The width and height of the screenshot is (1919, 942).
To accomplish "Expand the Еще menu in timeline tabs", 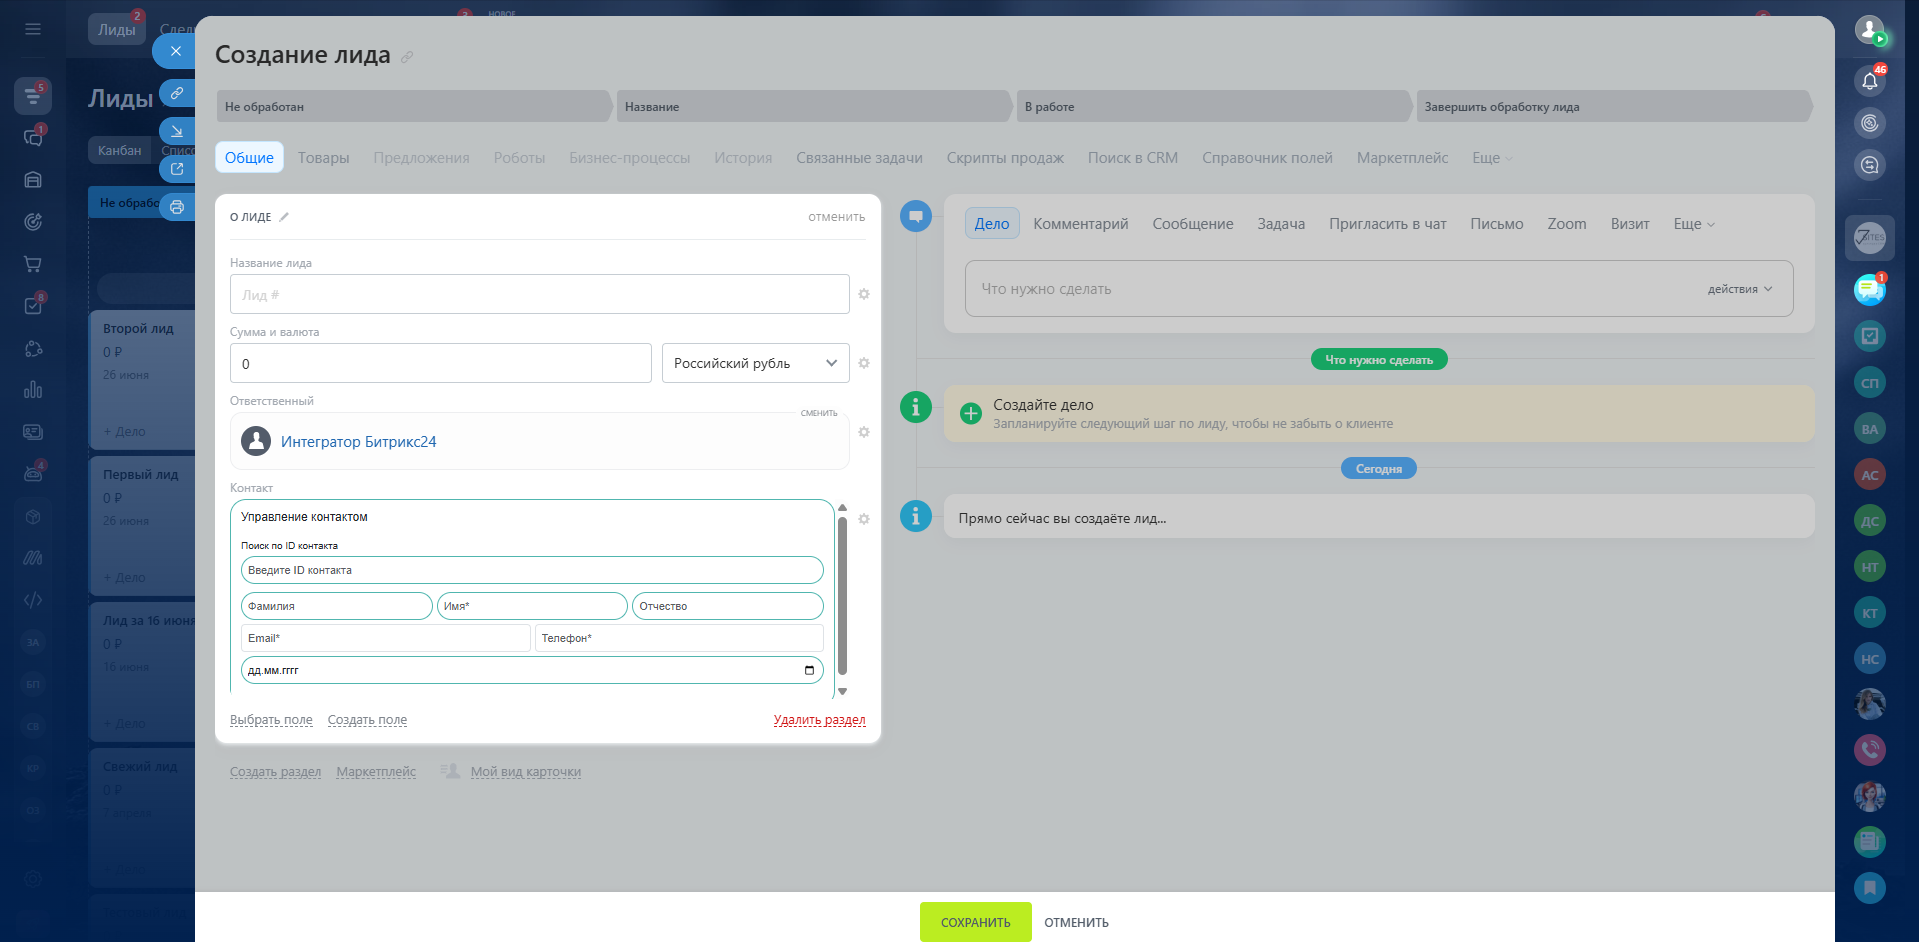I will 1693,224.
